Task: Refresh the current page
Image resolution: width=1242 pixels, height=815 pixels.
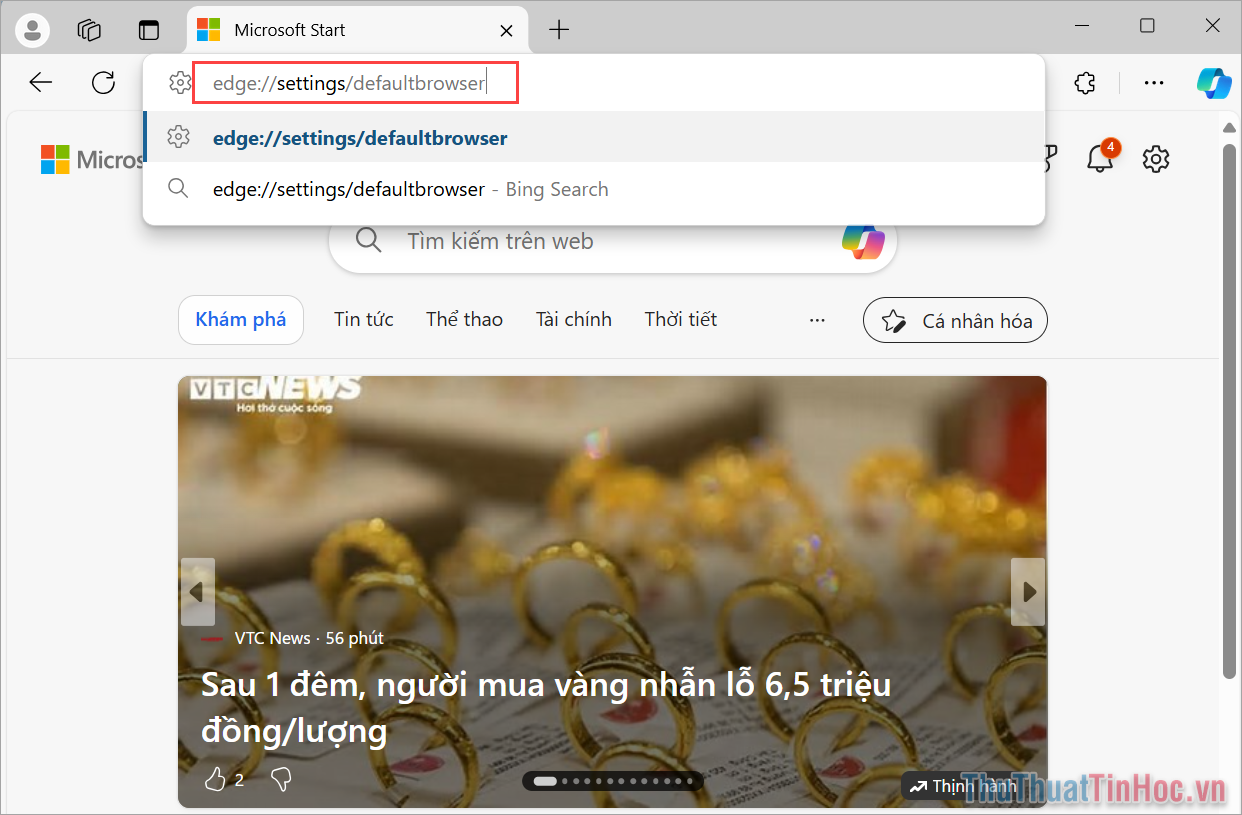Action: 103,83
